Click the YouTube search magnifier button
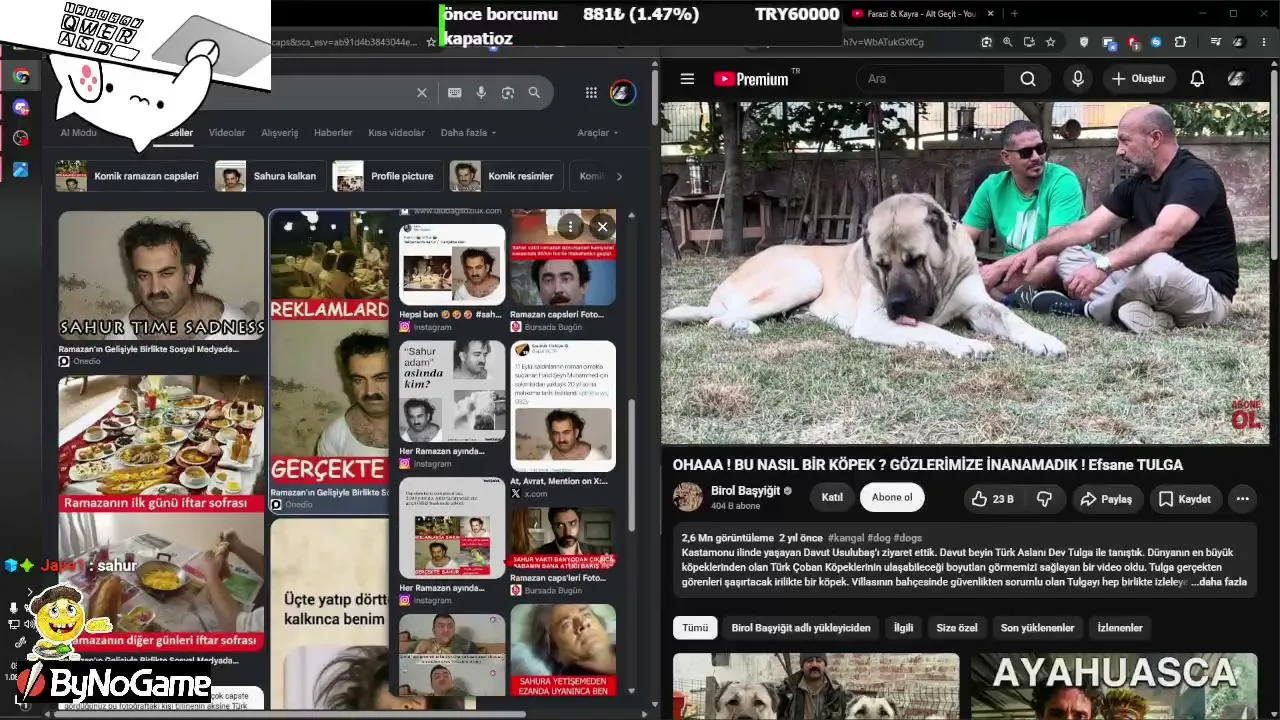This screenshot has height=720, width=1280. [x=1028, y=79]
